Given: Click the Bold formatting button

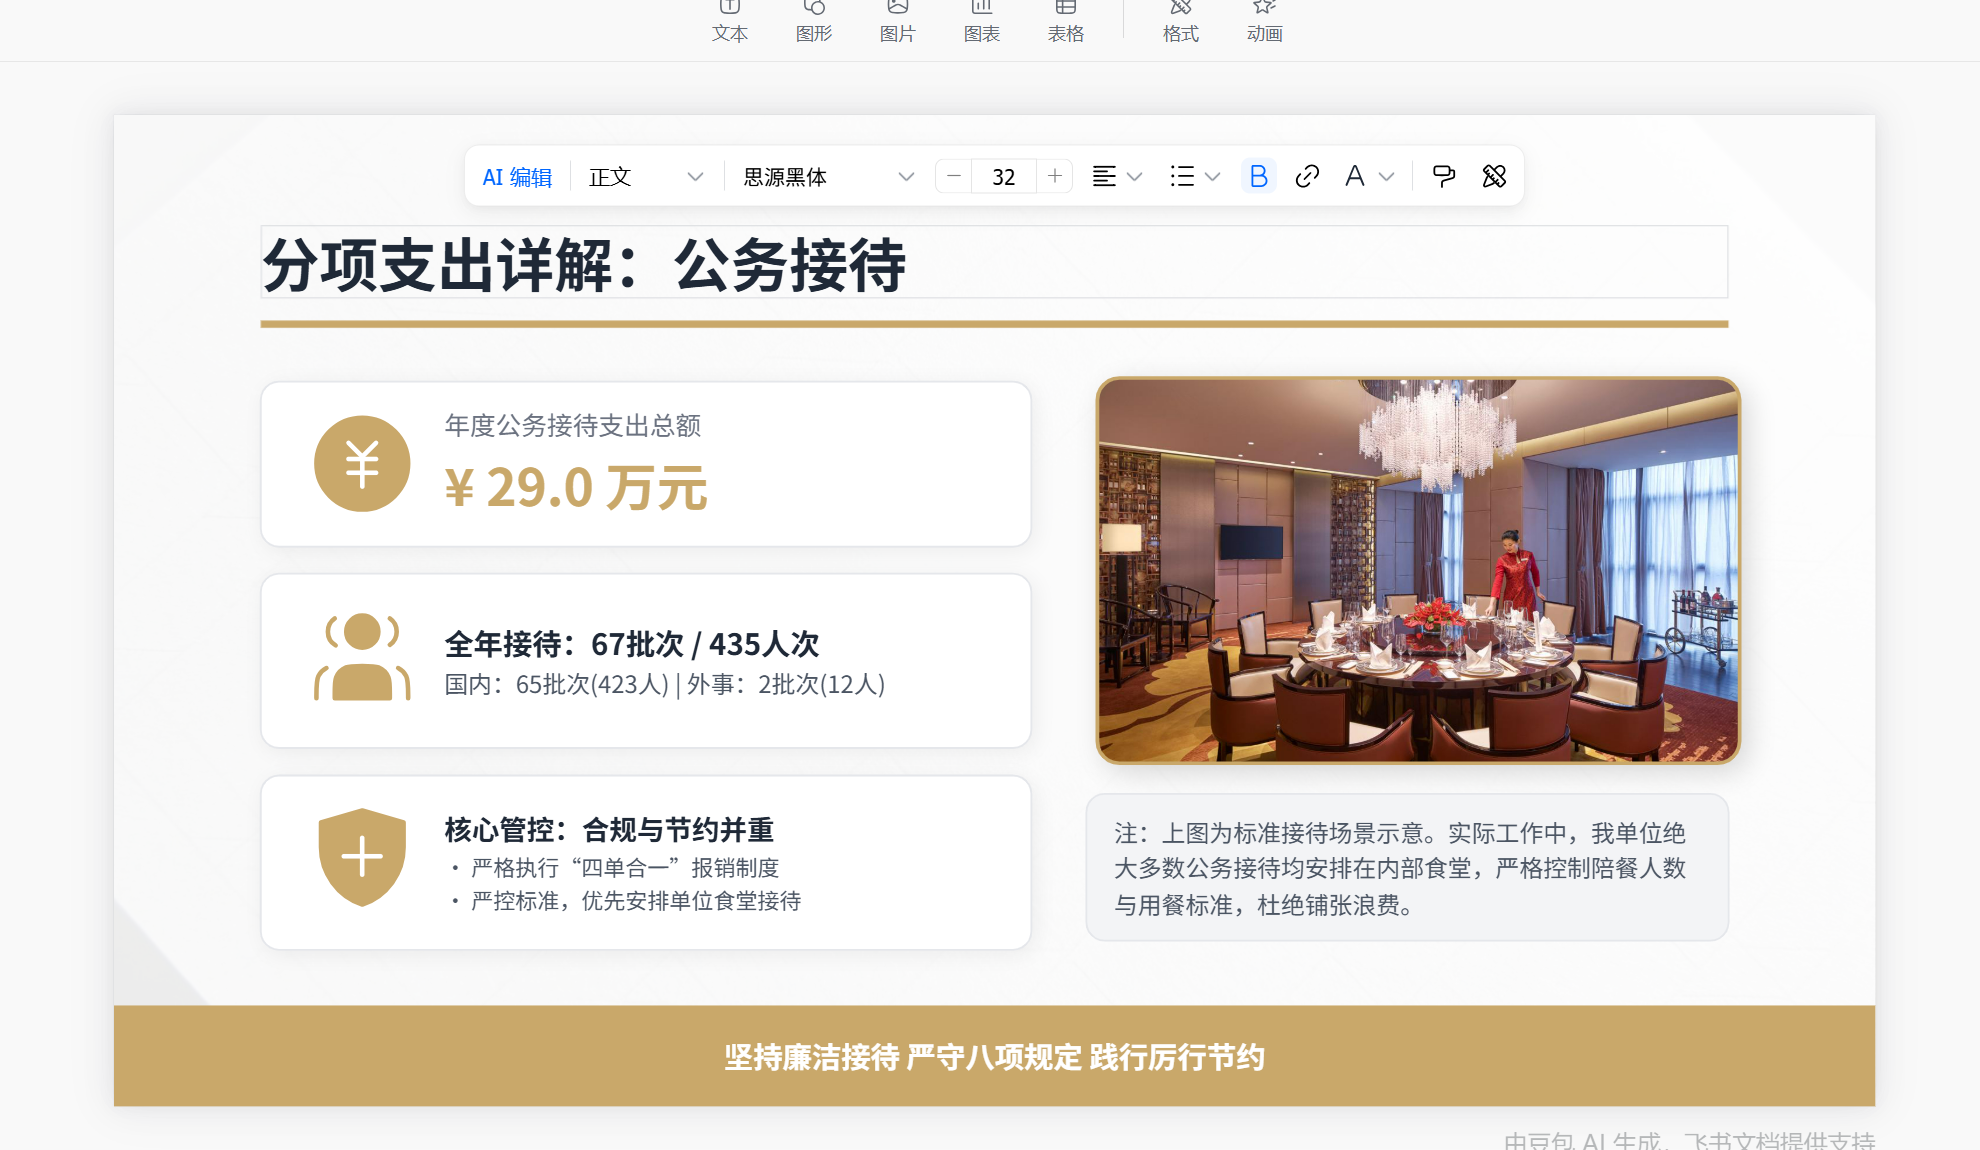Looking at the screenshot, I should pyautogui.click(x=1258, y=177).
